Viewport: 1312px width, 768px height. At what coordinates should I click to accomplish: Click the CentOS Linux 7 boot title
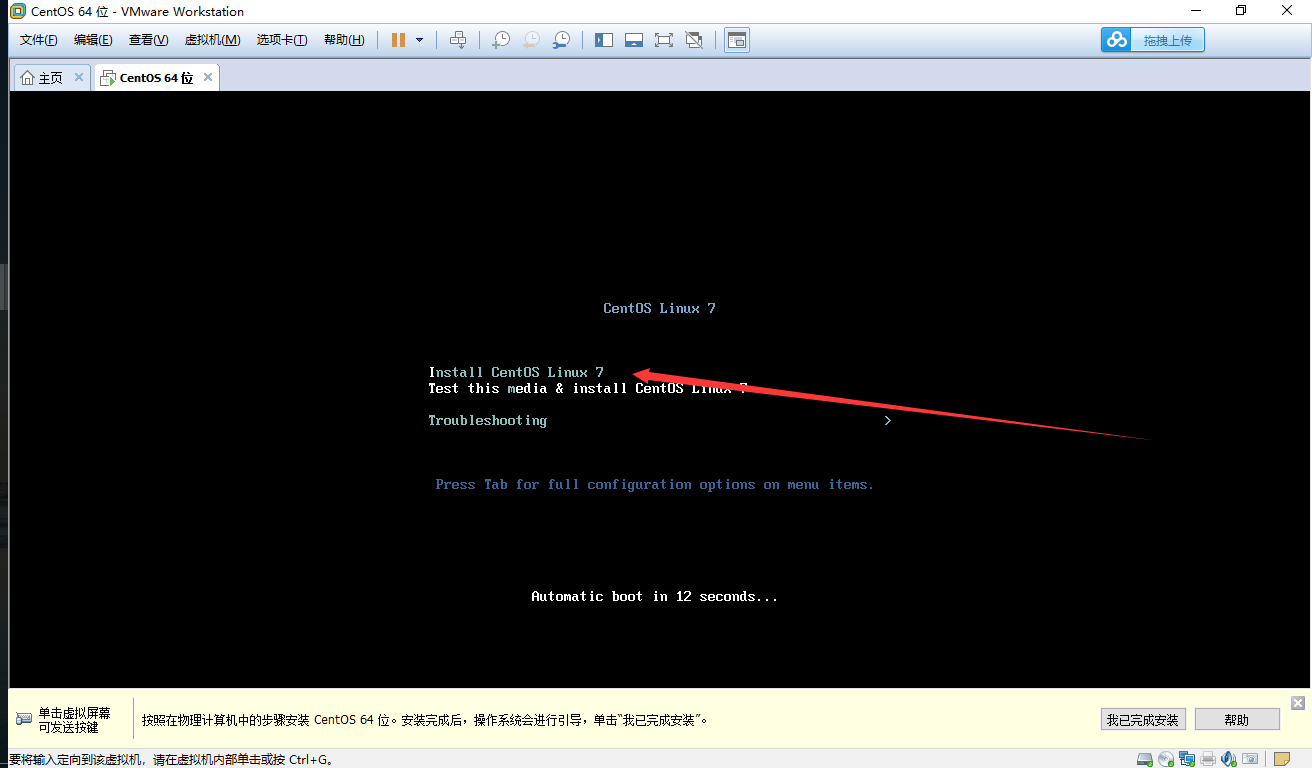[659, 308]
